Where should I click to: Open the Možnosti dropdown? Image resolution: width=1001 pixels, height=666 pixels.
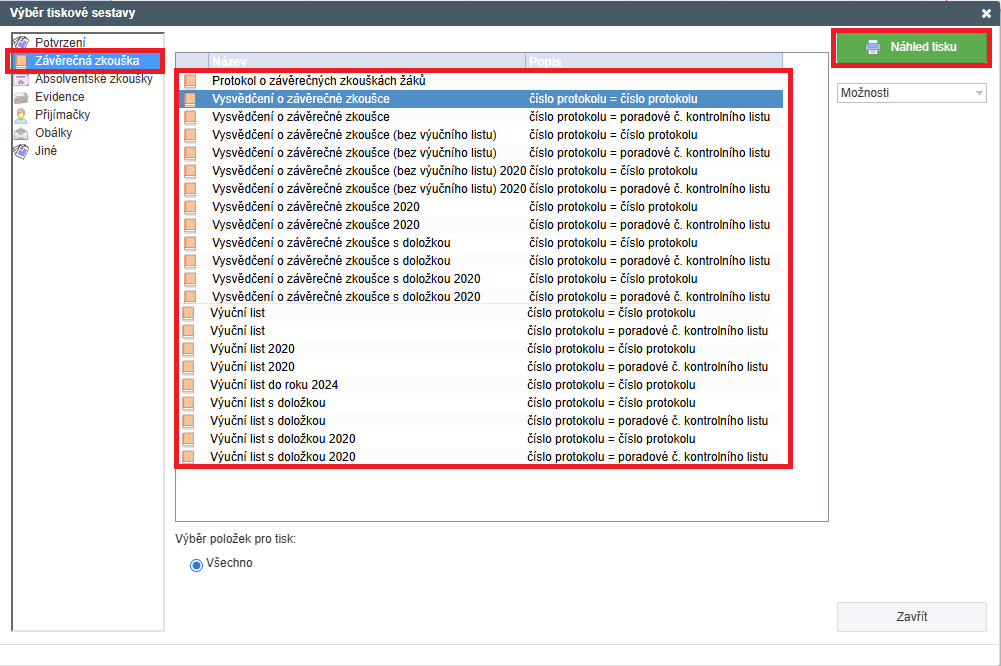(911, 93)
